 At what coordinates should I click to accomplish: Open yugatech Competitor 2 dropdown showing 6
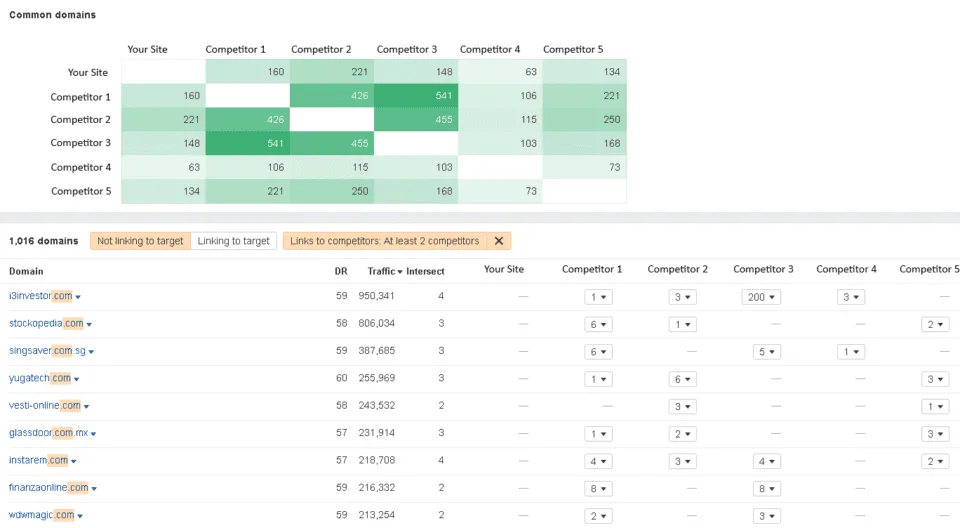point(682,379)
